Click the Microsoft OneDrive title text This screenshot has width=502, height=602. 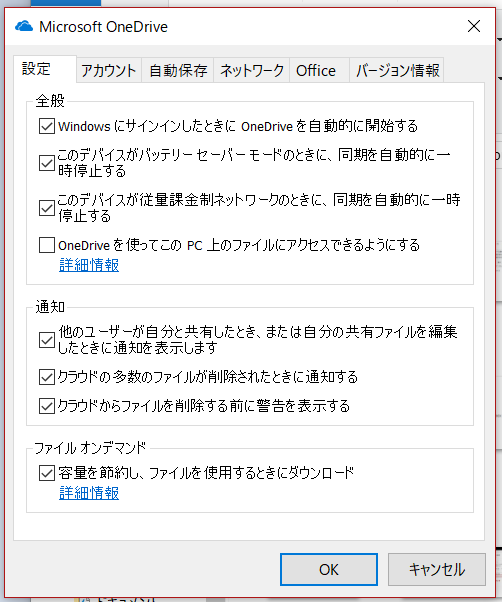tap(104, 27)
